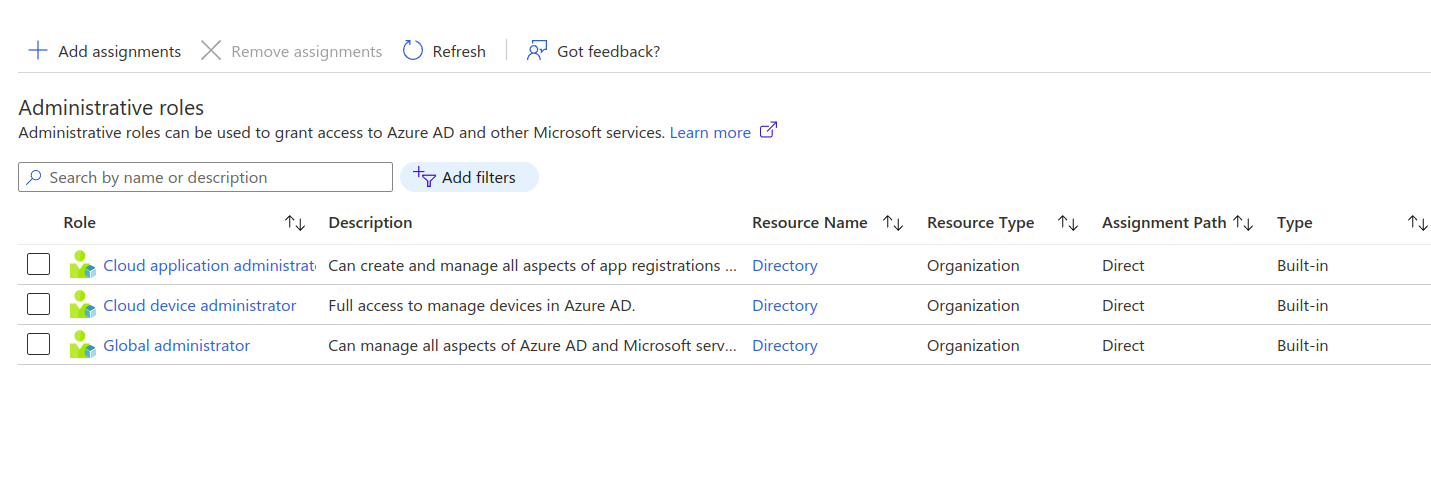This screenshot has height=494, width=1431.
Task: Click external link icon beside Learn more
Action: coord(768,131)
